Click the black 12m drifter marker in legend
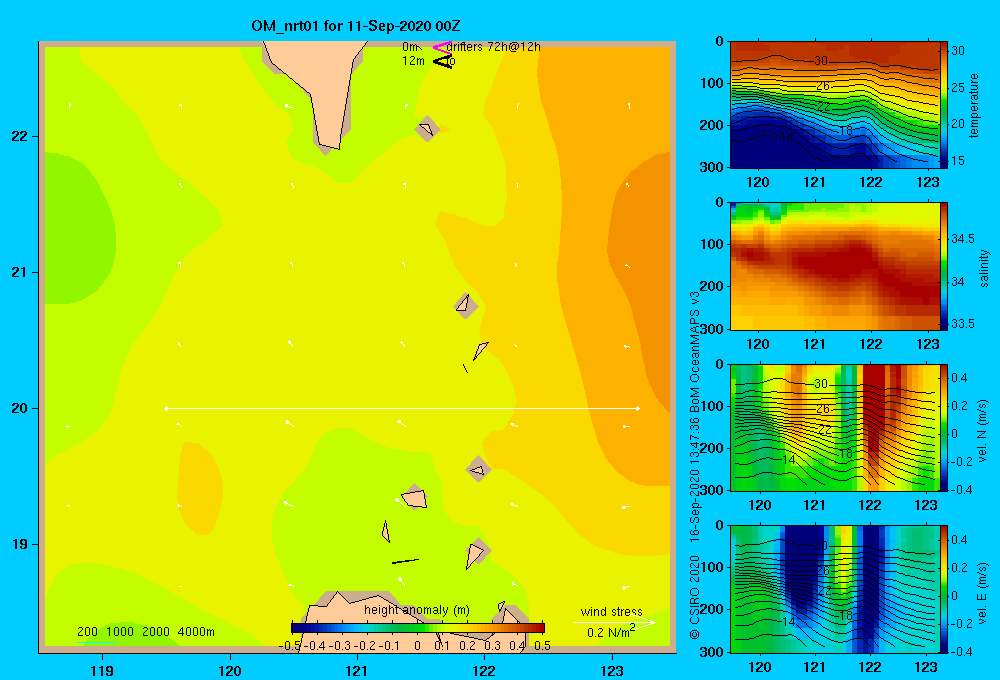1000x680 pixels. pos(443,61)
